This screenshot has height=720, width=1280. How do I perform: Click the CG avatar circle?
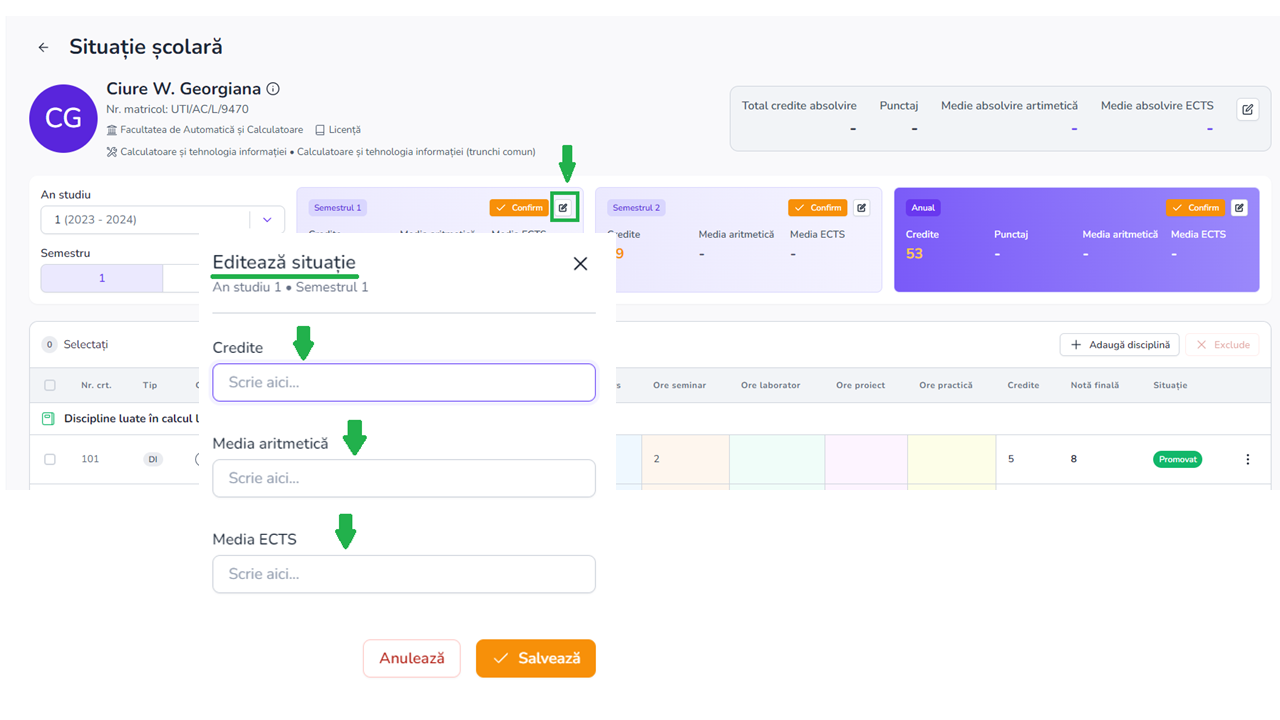[63, 118]
